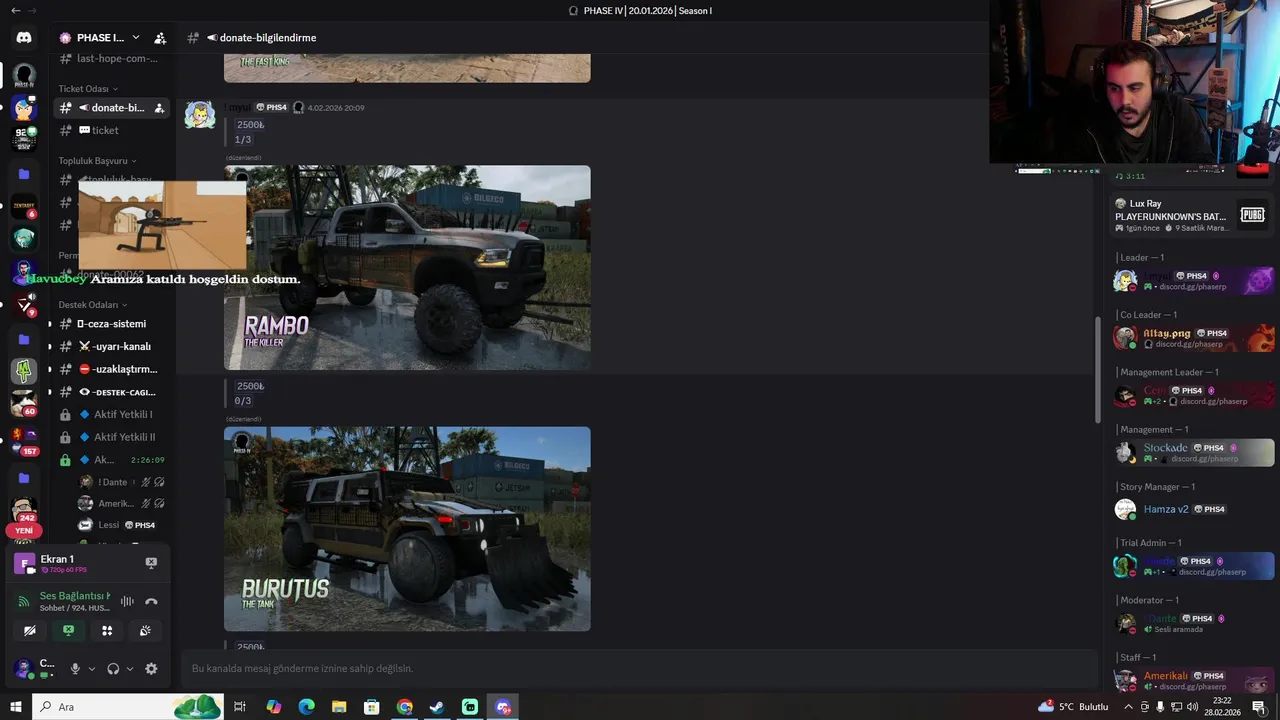Viewport: 1280px width, 720px height.
Task: Open the PHASE IV server icon
Action: (x=24, y=75)
